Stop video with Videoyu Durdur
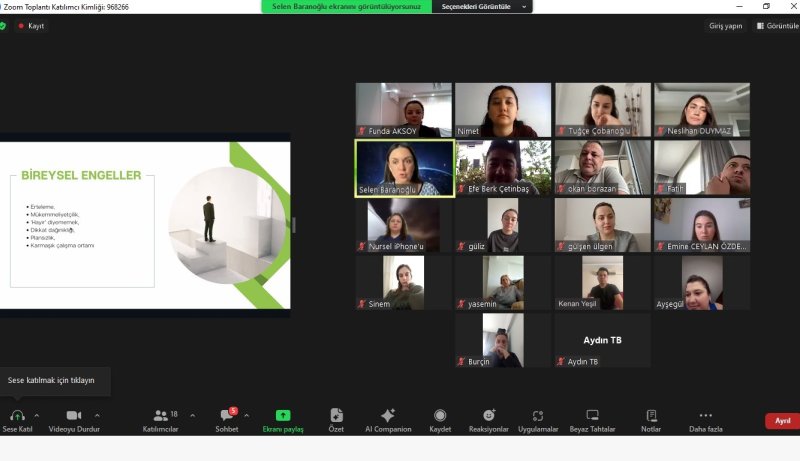 [x=74, y=416]
